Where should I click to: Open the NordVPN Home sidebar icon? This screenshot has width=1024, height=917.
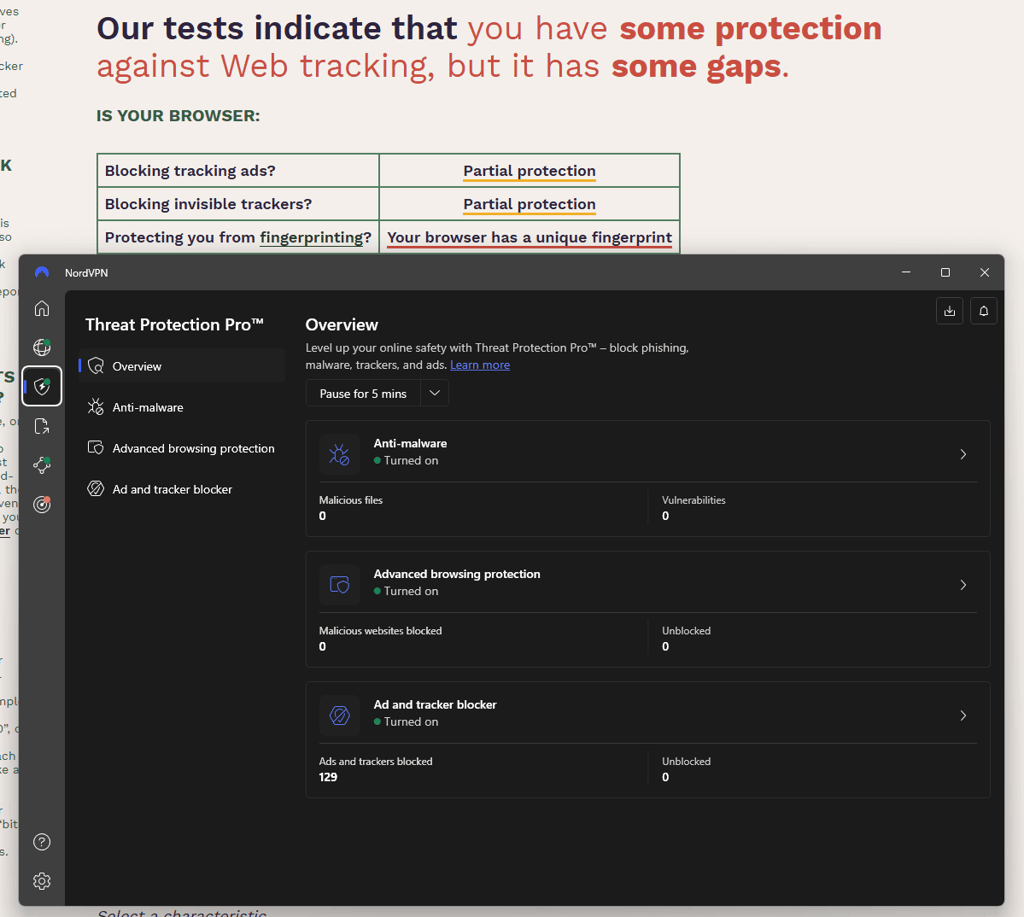coord(42,308)
